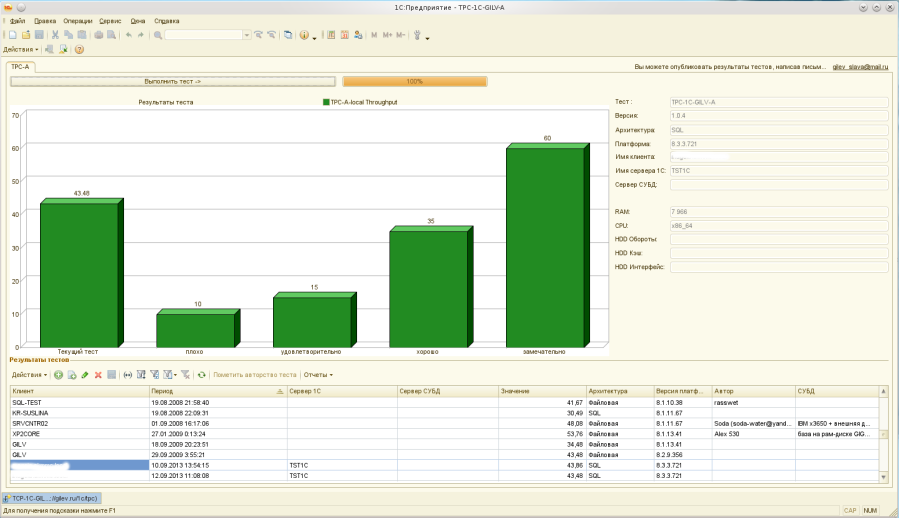Open the Сервис menu
899x518 pixels.
point(110,21)
